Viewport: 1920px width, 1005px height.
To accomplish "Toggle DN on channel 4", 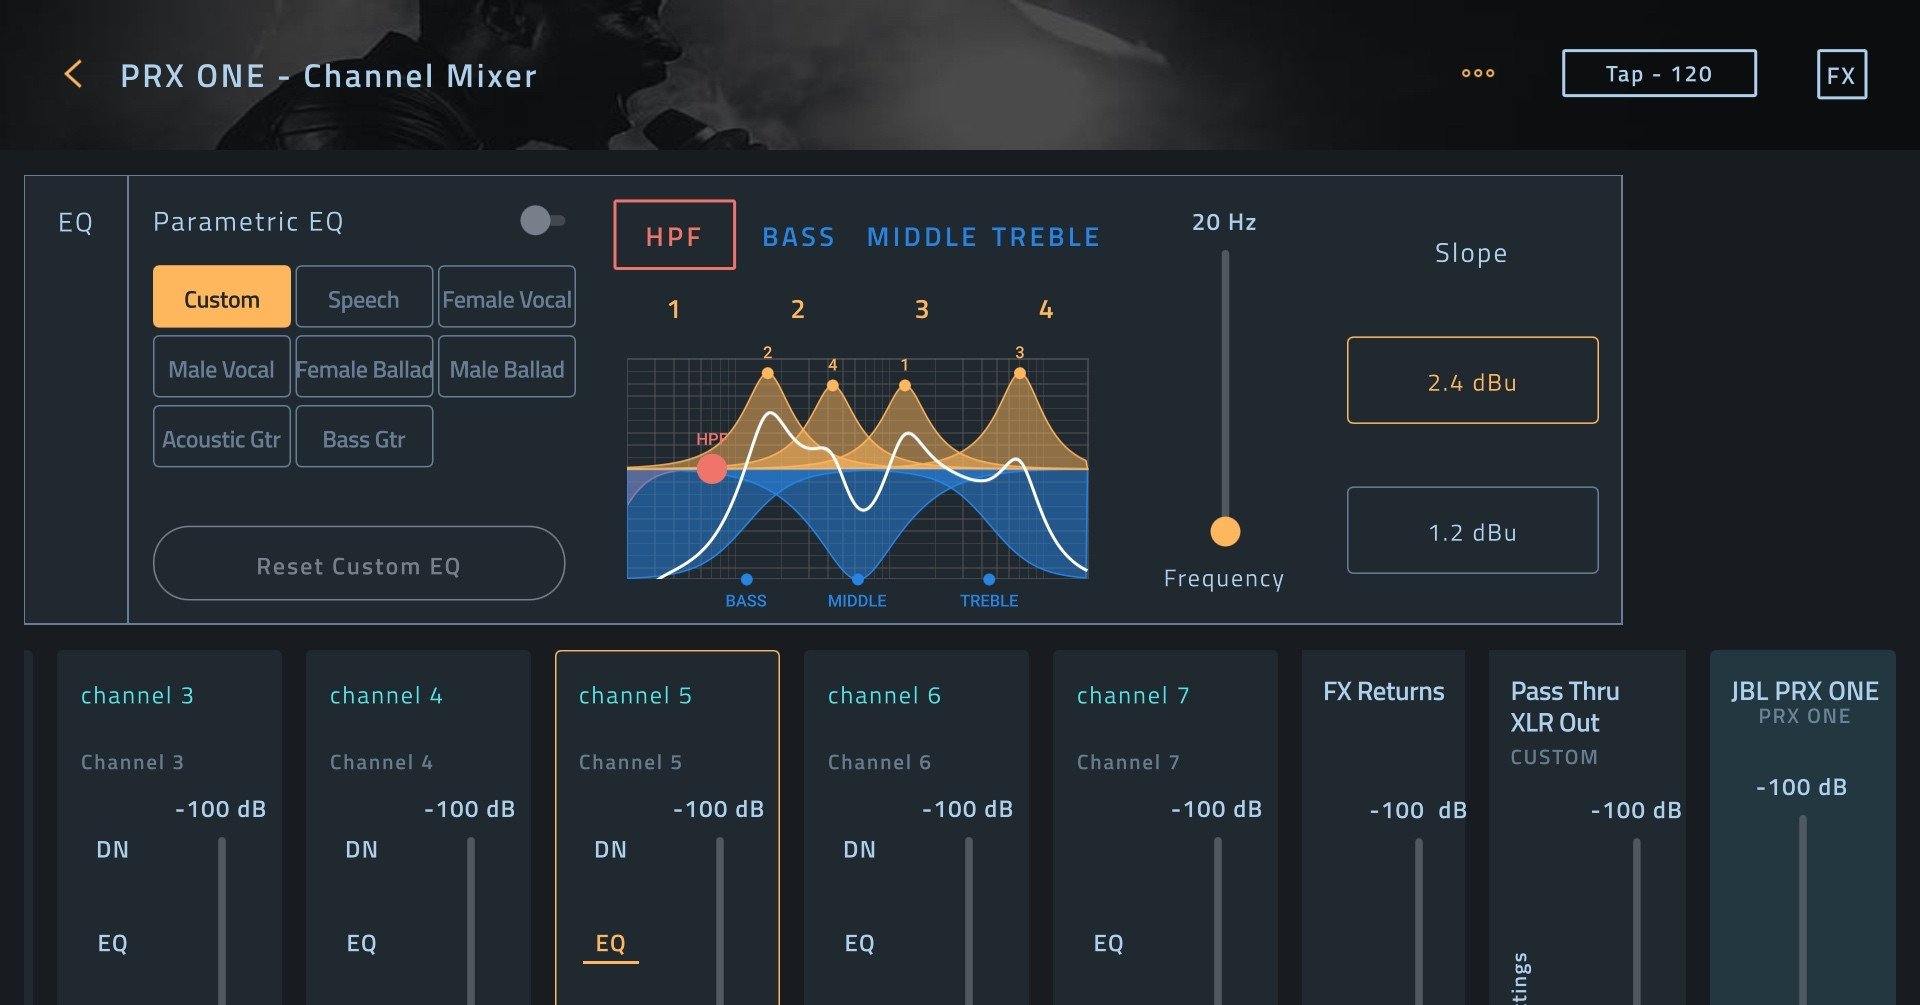I will pyautogui.click(x=362, y=850).
